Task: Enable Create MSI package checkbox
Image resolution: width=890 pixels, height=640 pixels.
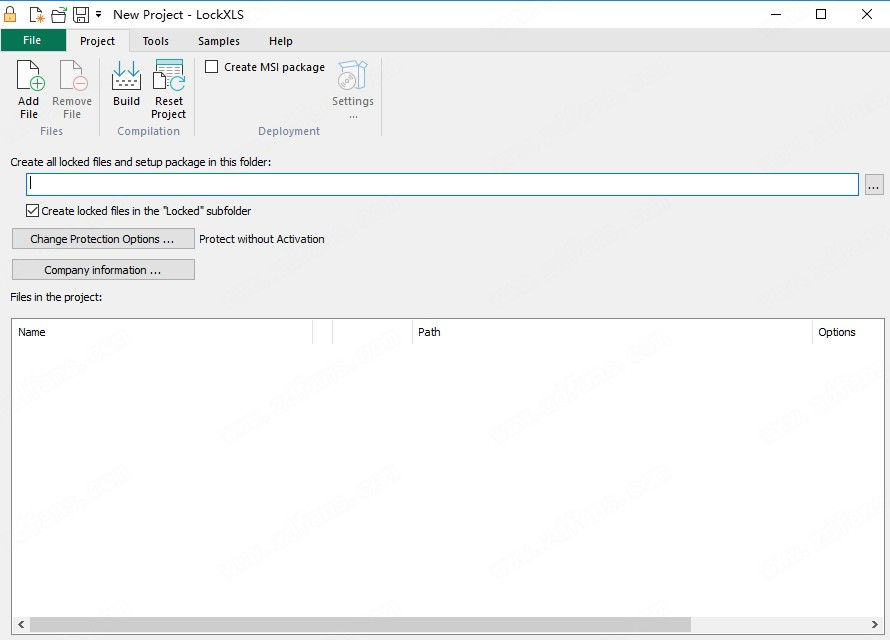Action: [212, 67]
